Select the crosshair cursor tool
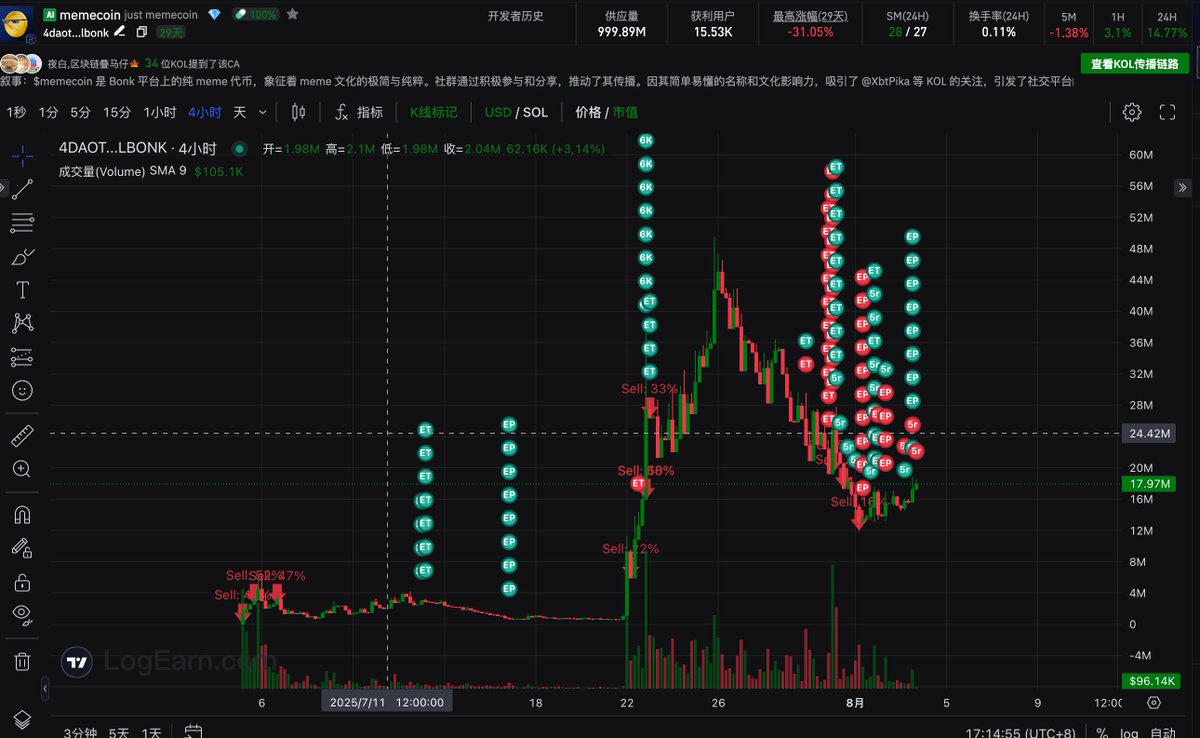 coord(22,155)
